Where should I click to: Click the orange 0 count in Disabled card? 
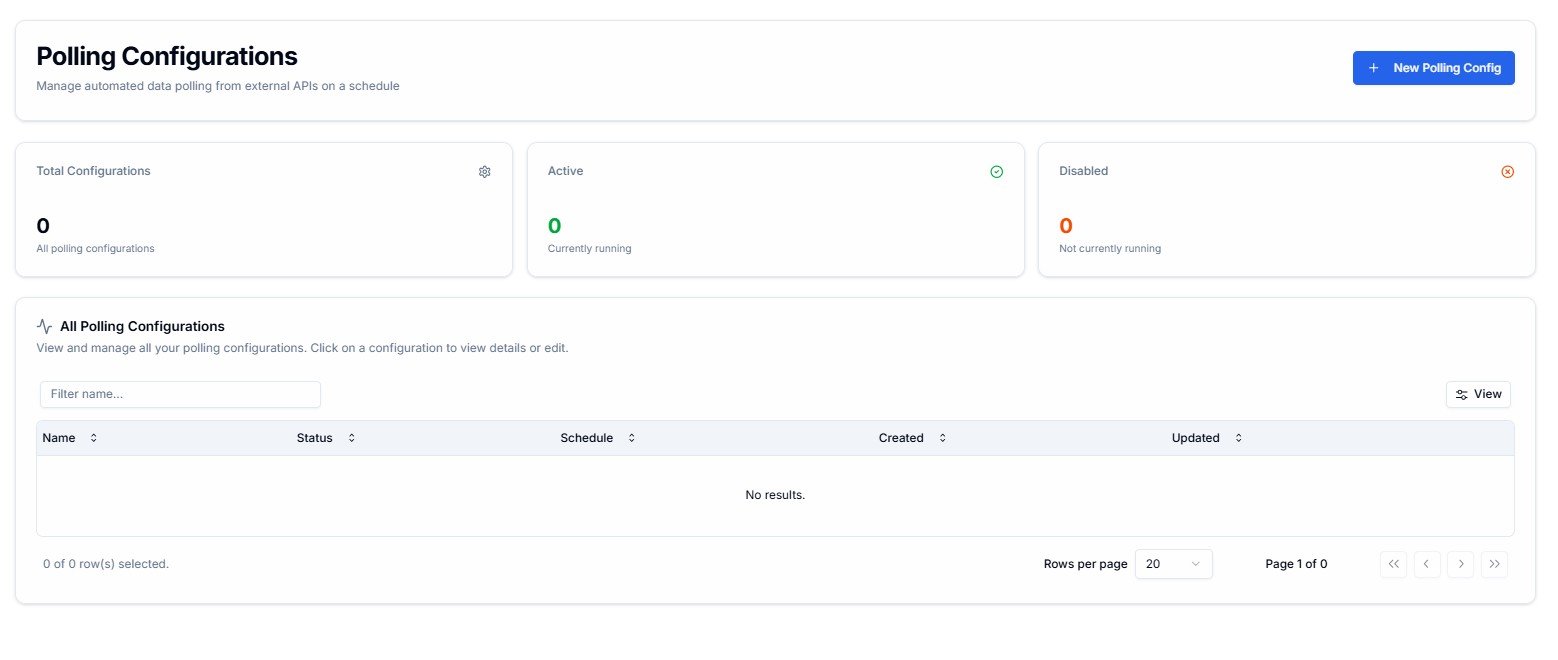1066,226
